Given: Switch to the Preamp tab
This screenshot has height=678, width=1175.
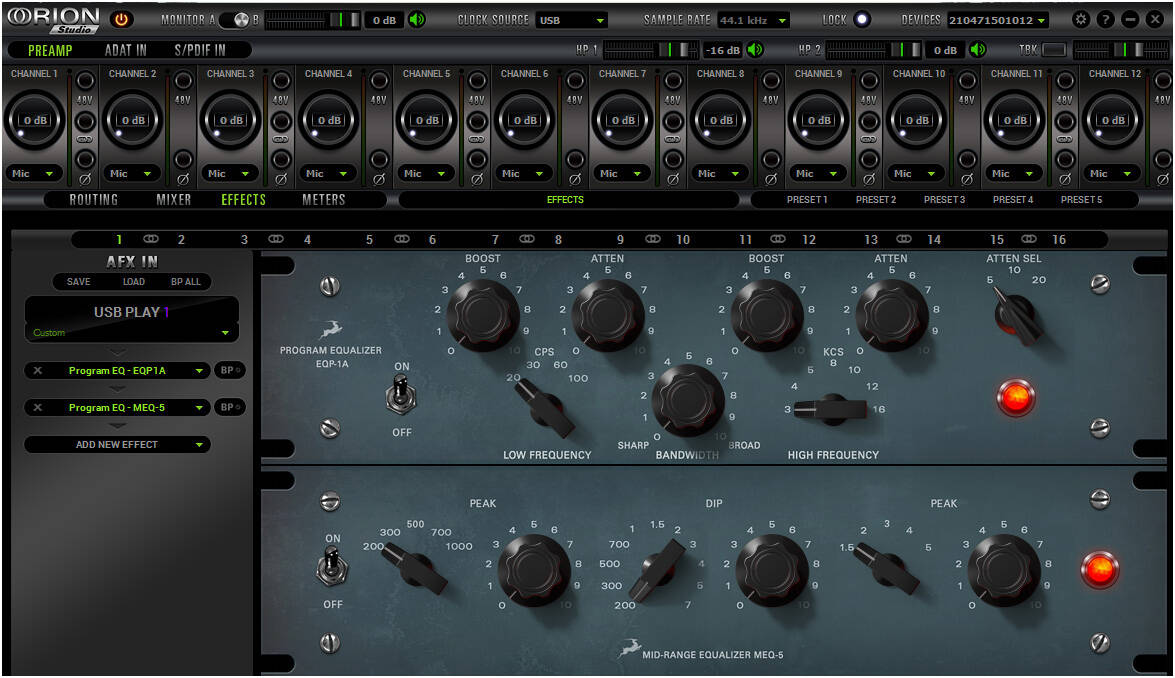Looking at the screenshot, I should coord(50,50).
